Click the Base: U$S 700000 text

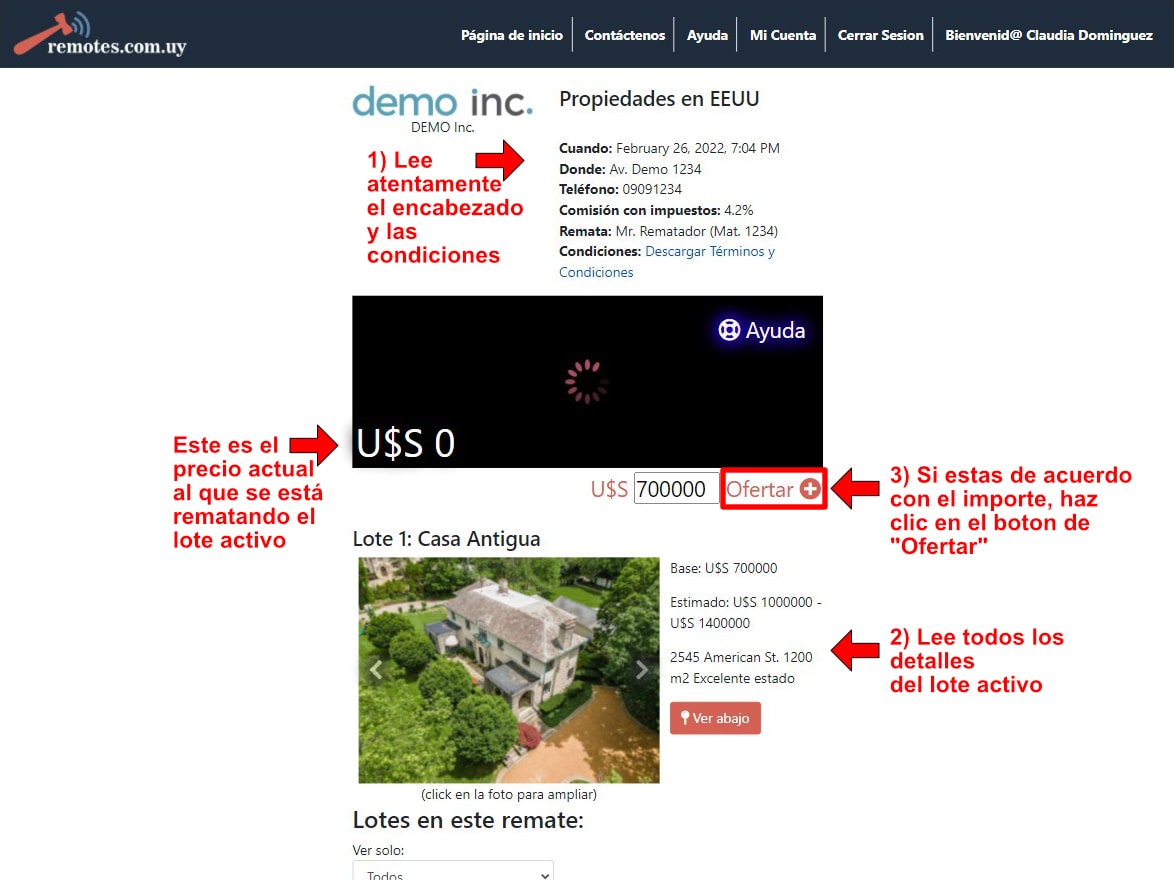click(723, 568)
